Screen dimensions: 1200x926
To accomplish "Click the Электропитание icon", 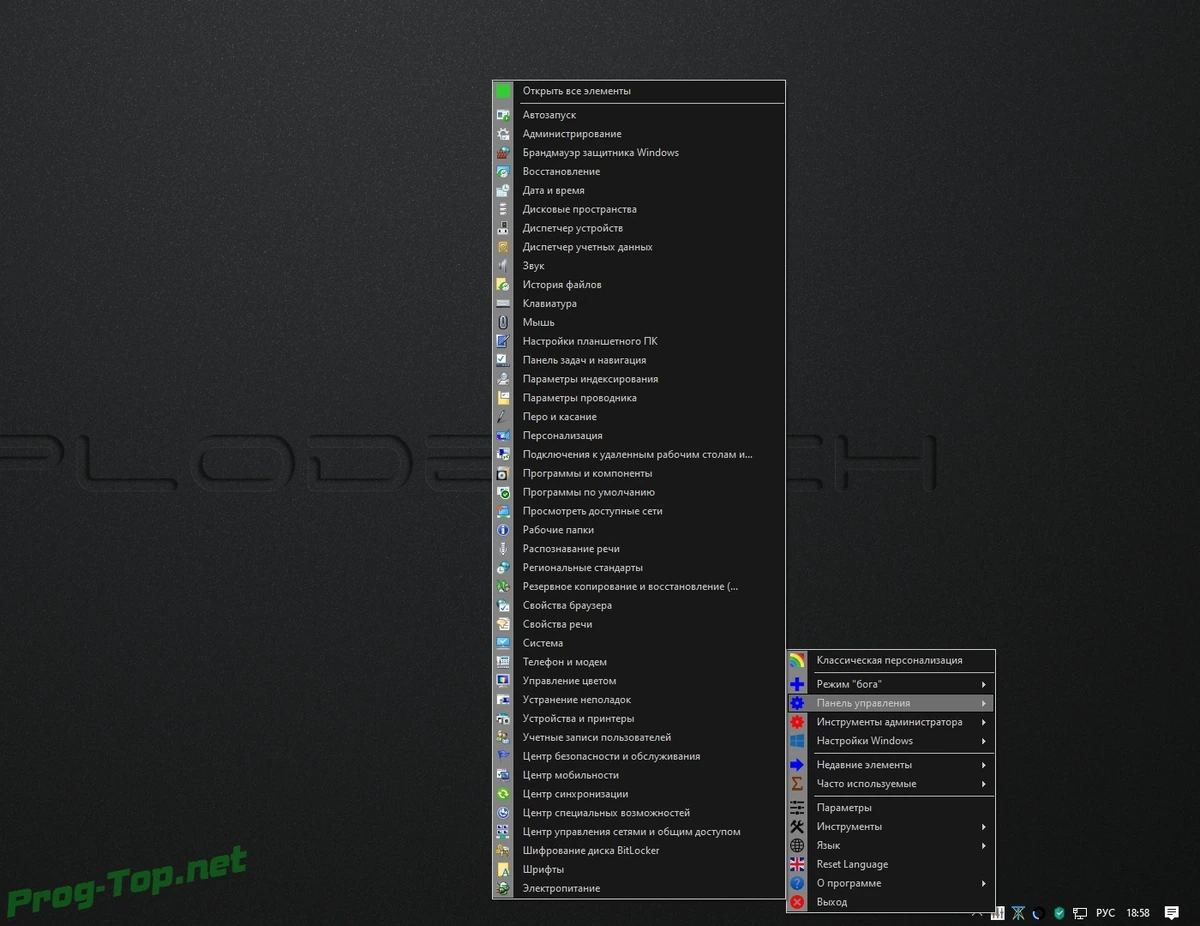I will click(503, 889).
